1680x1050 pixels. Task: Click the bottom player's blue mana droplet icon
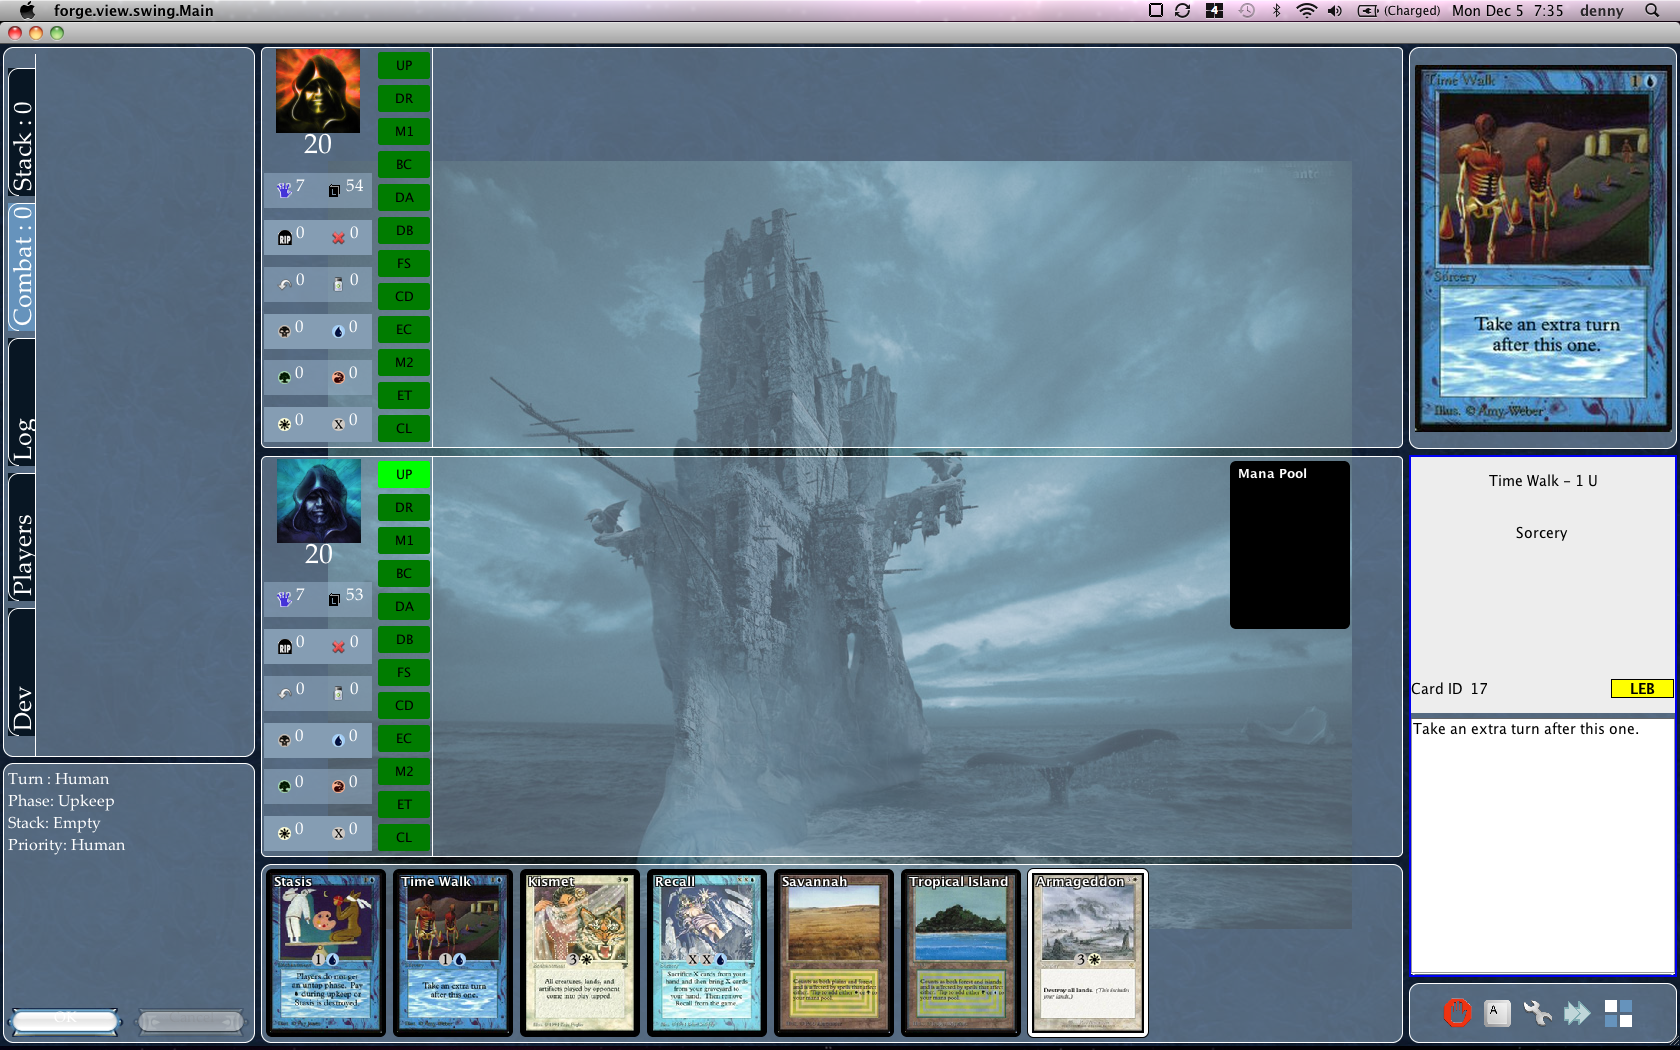click(x=338, y=740)
